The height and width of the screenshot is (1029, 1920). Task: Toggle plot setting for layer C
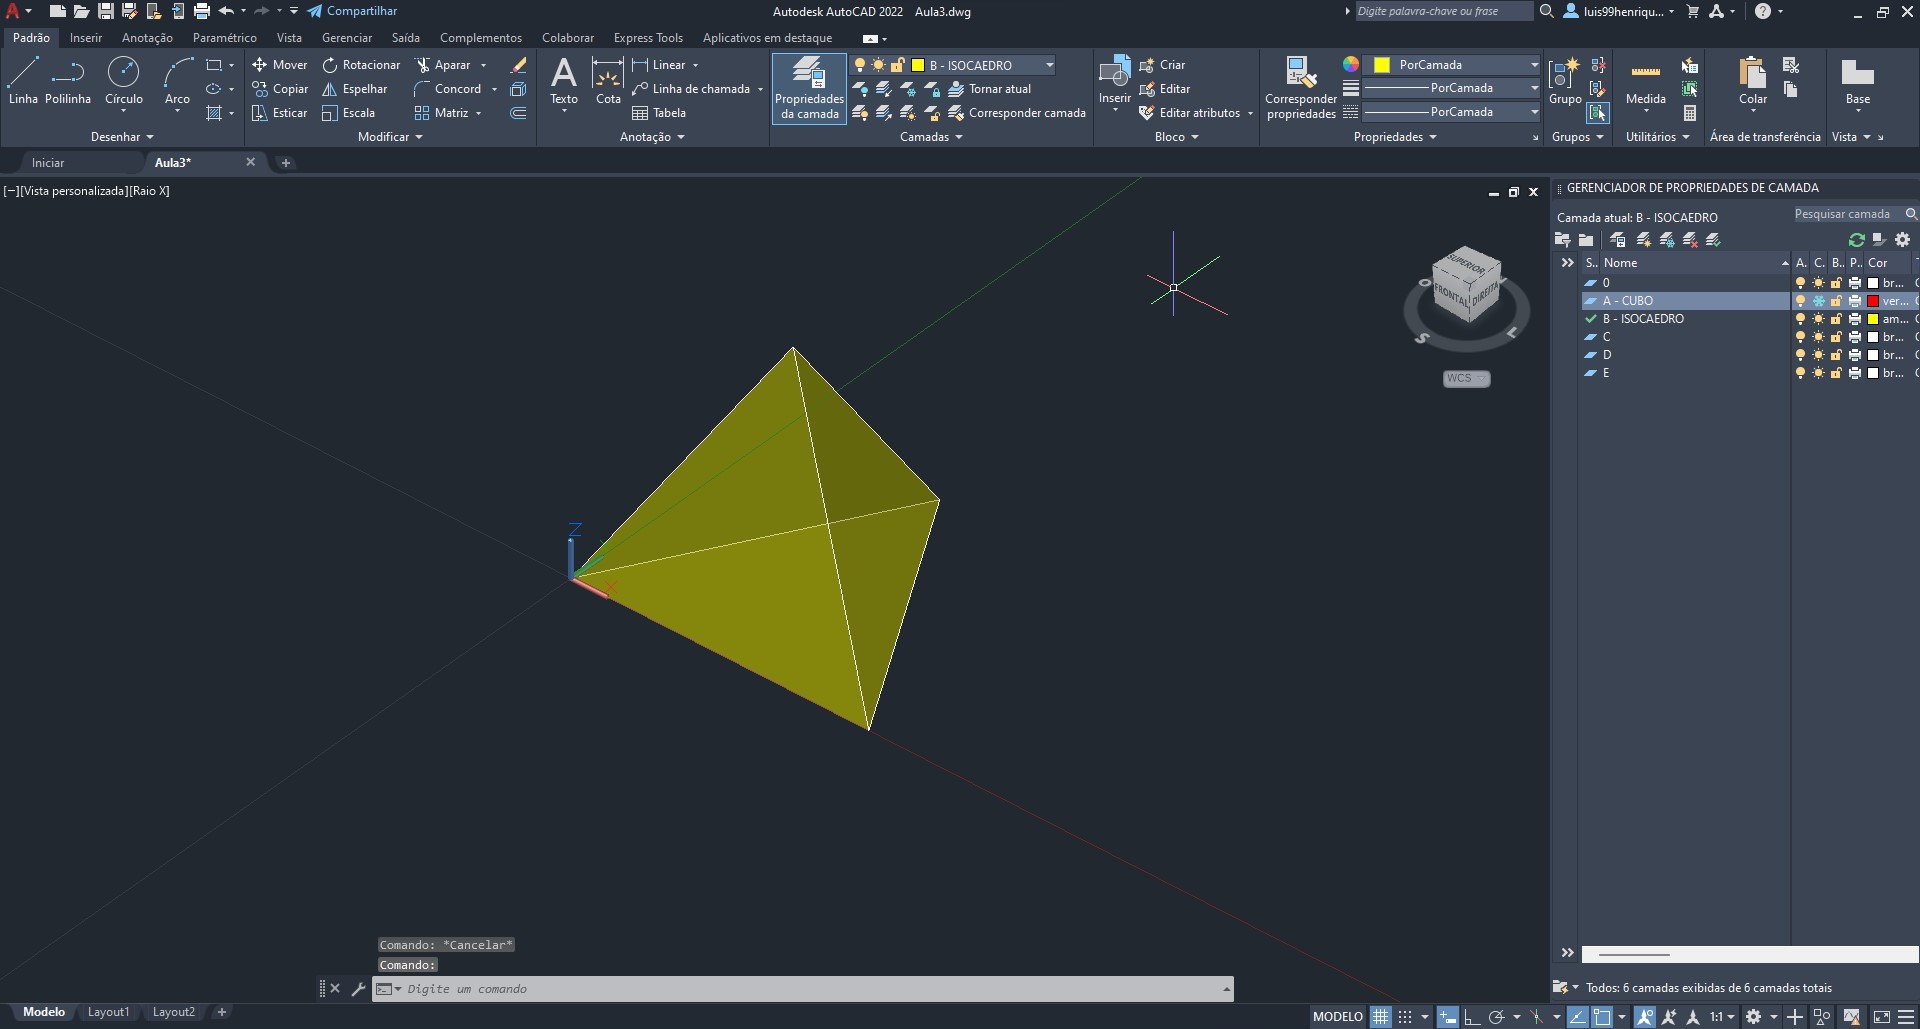pyautogui.click(x=1855, y=337)
